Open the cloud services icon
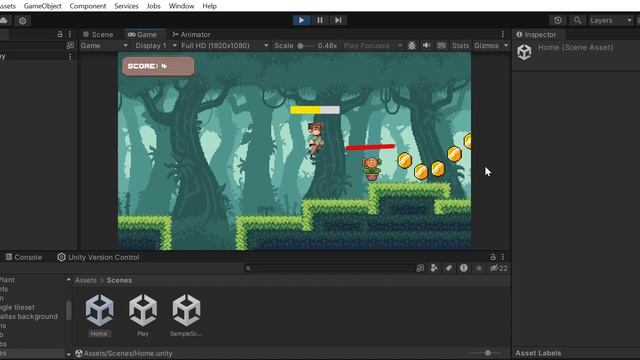This screenshot has height=360, width=640. [x=4, y=20]
